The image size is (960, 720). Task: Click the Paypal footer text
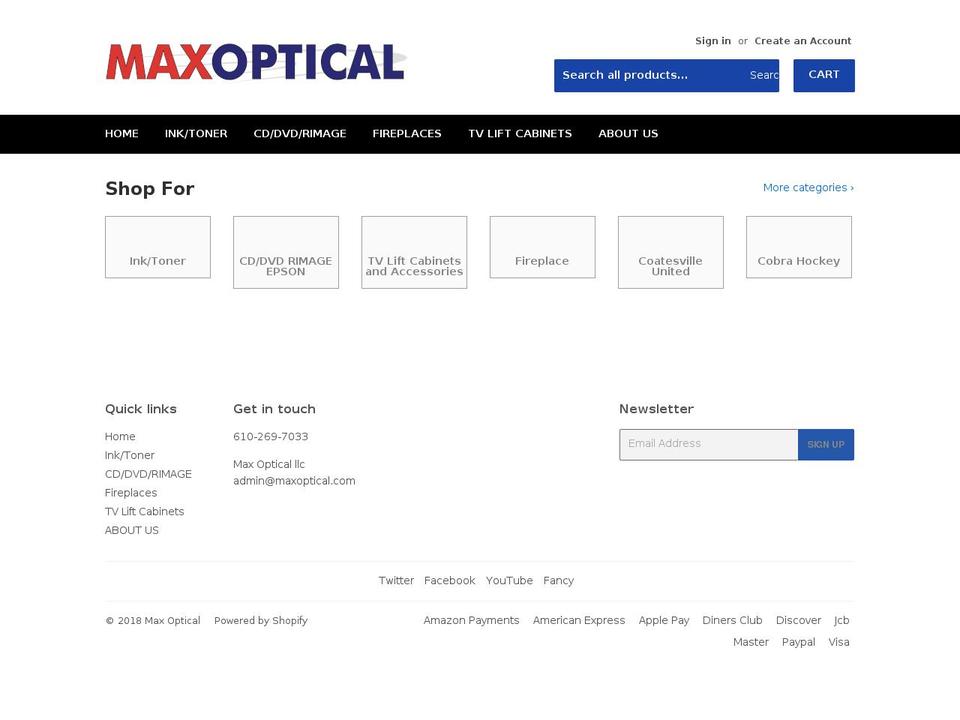coord(798,642)
